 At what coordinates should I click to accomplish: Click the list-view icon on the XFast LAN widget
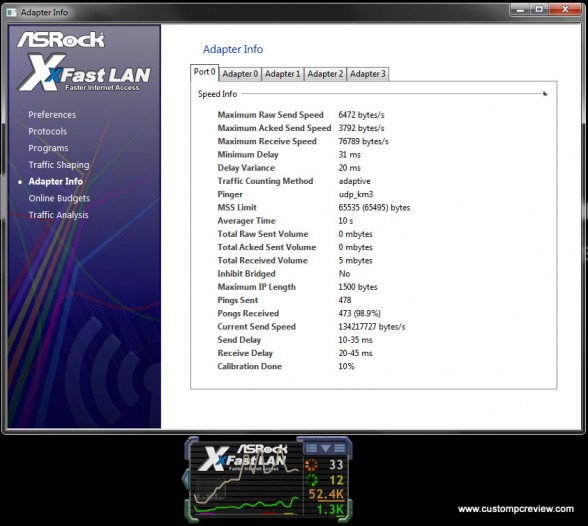pos(312,448)
